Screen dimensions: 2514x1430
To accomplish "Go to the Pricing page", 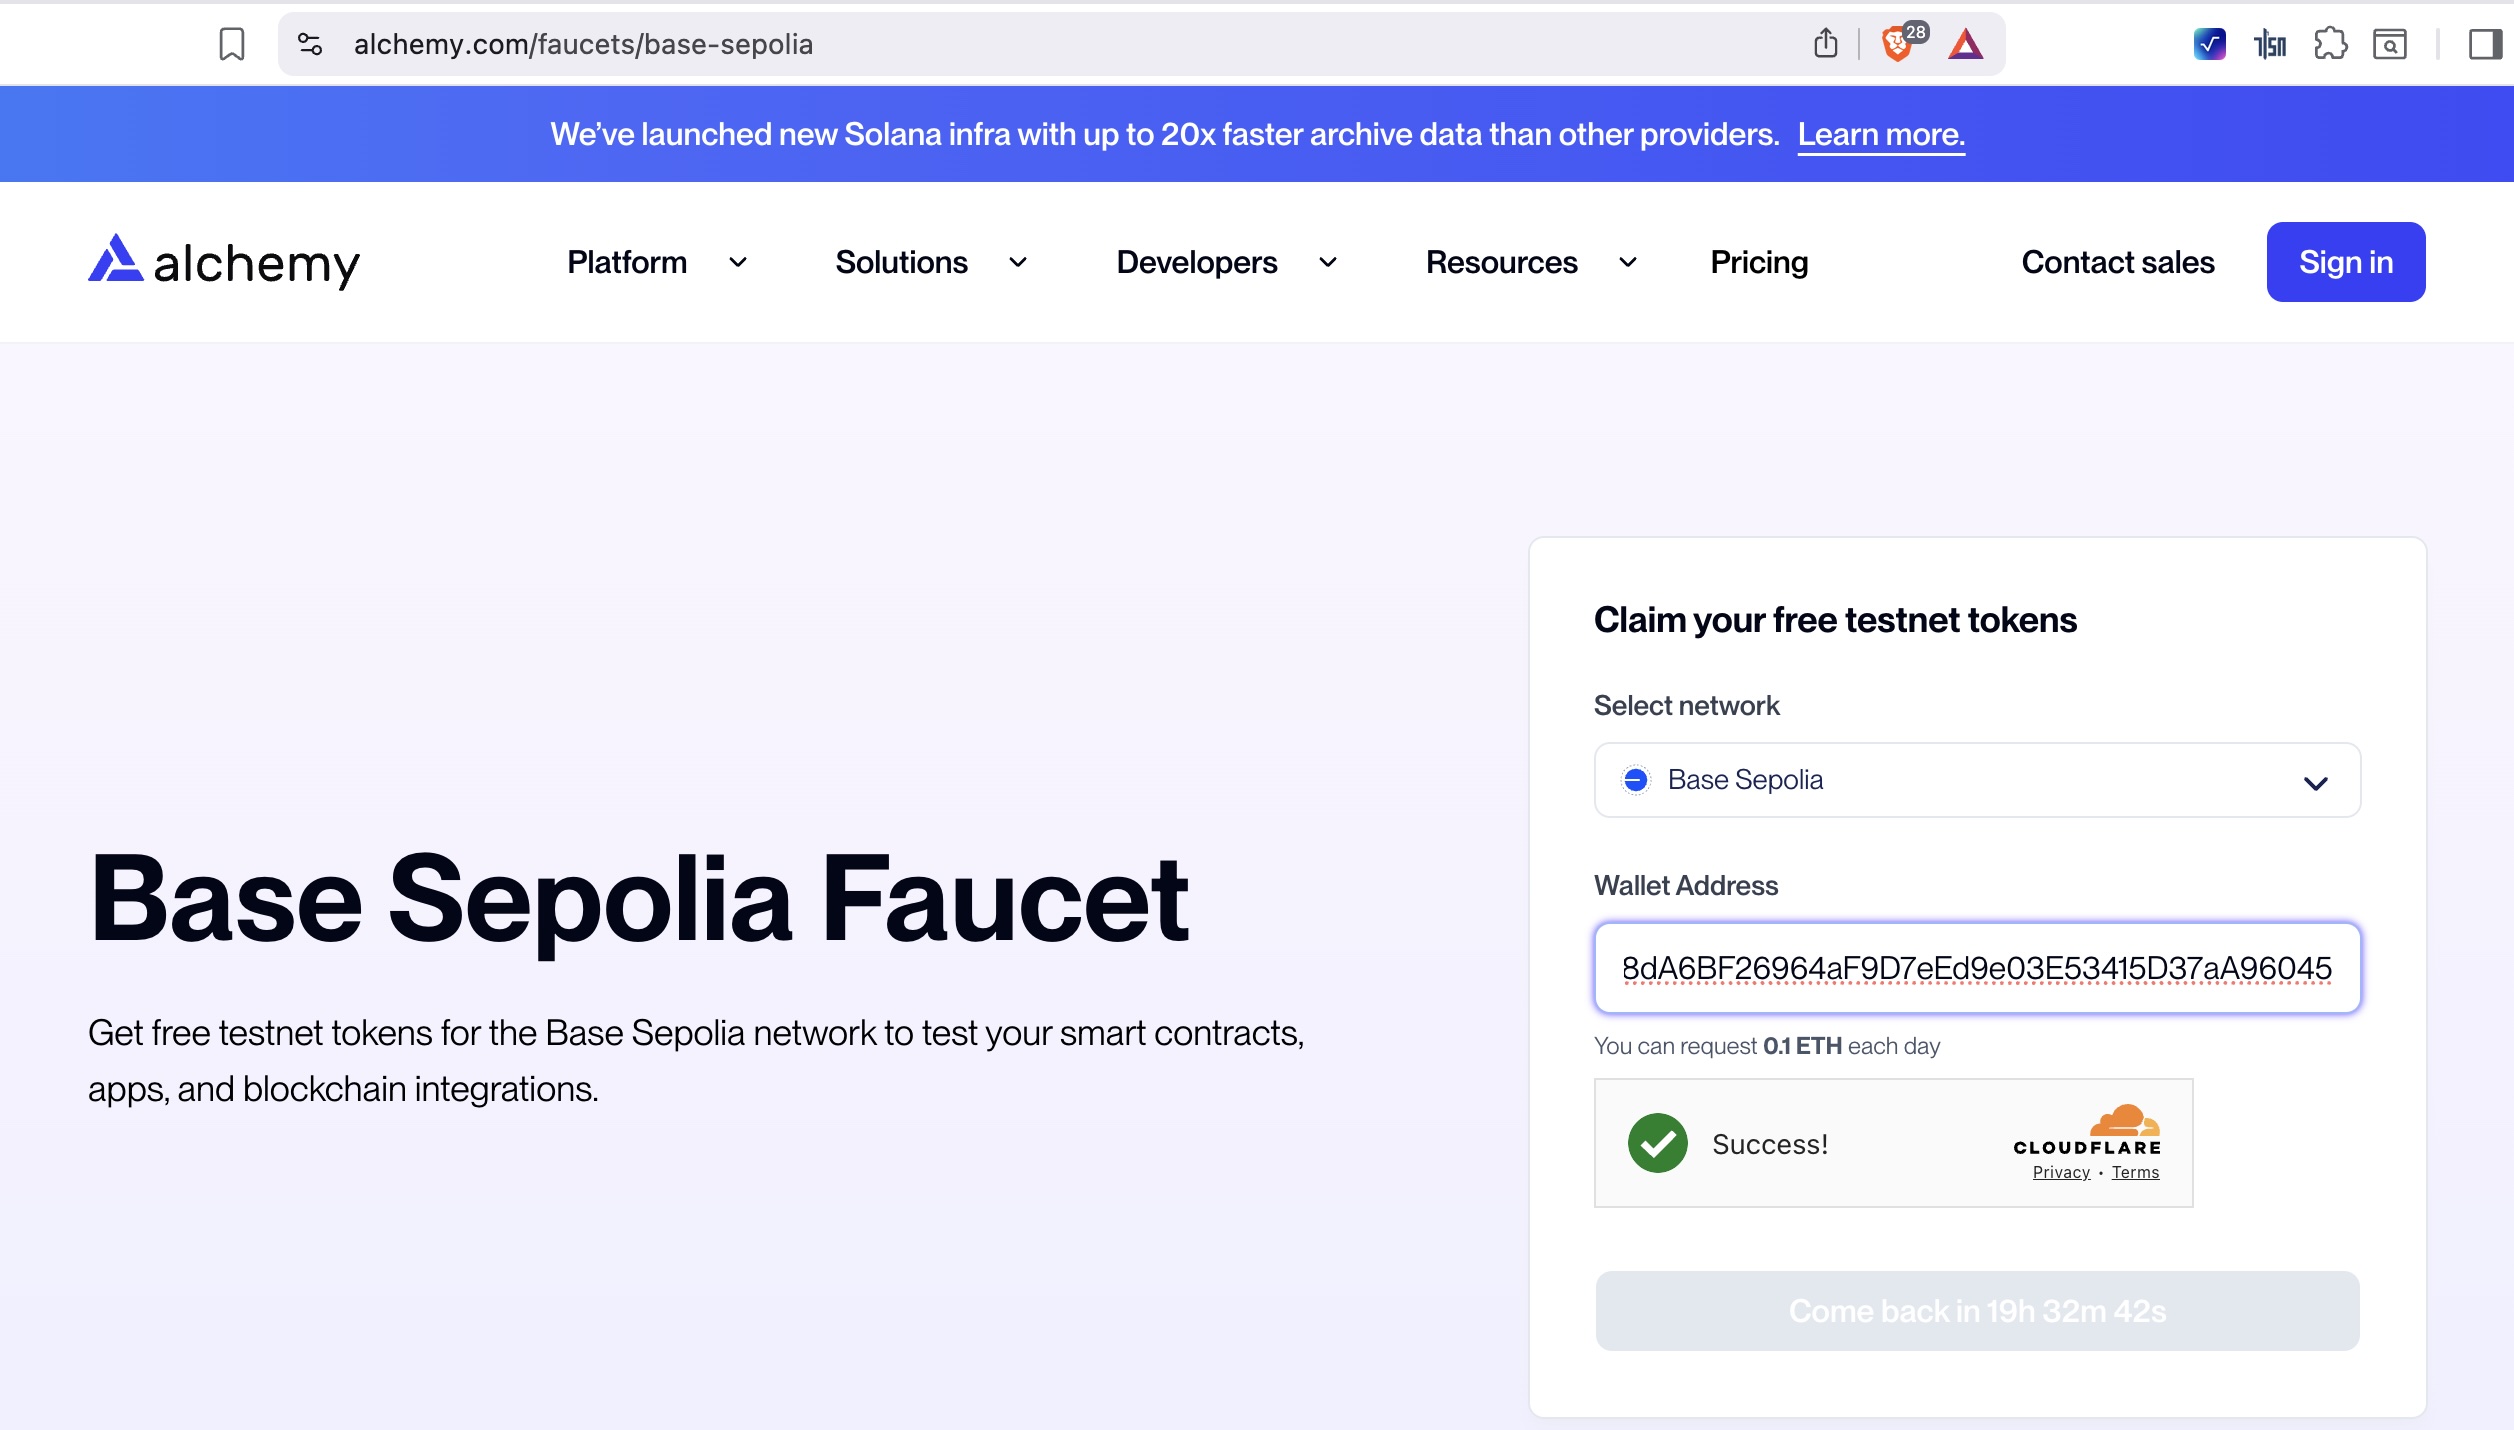I will pyautogui.click(x=1759, y=262).
